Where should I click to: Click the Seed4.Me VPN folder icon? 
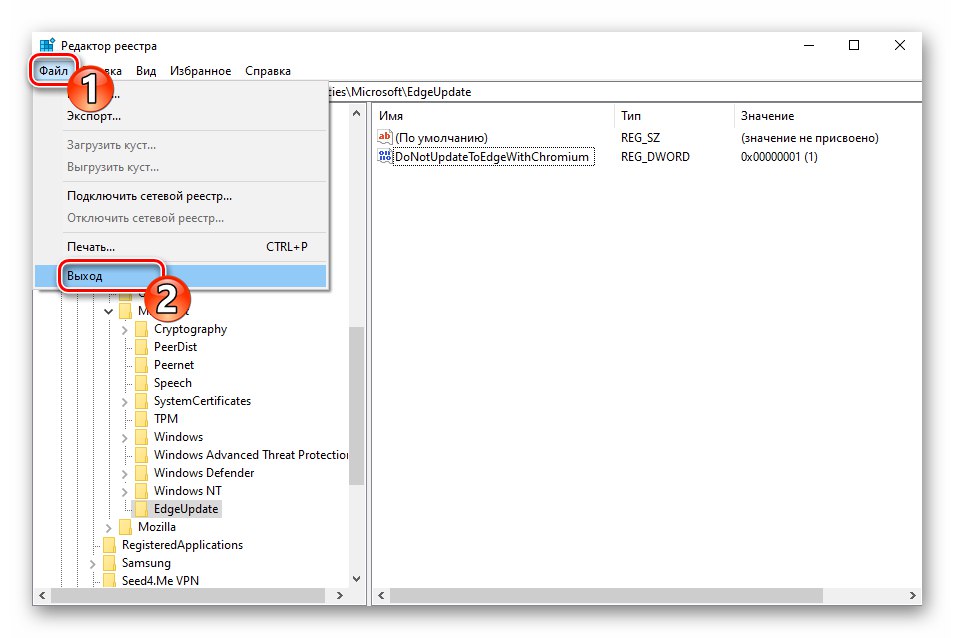[x=110, y=580]
